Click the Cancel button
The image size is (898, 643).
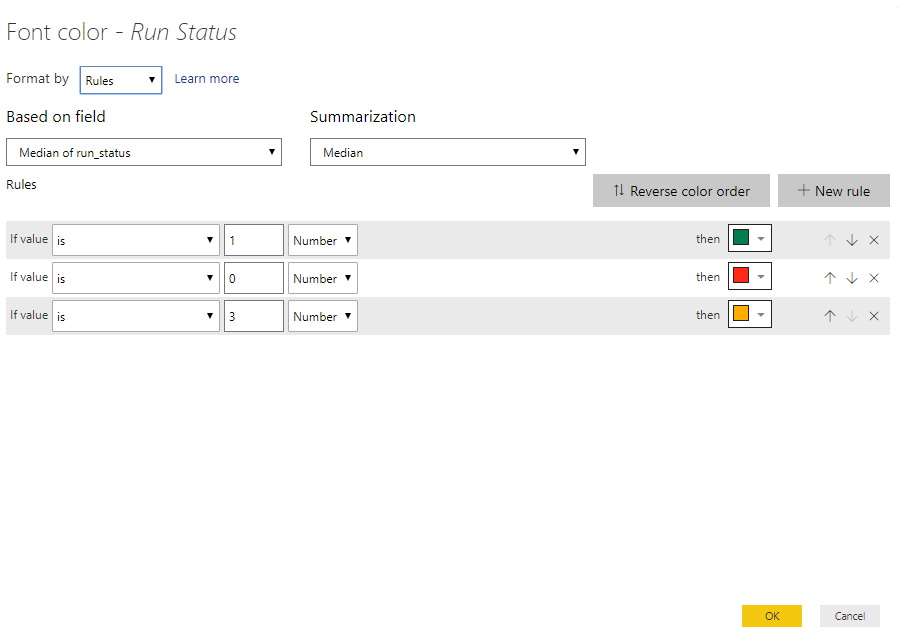pyautogui.click(x=850, y=616)
